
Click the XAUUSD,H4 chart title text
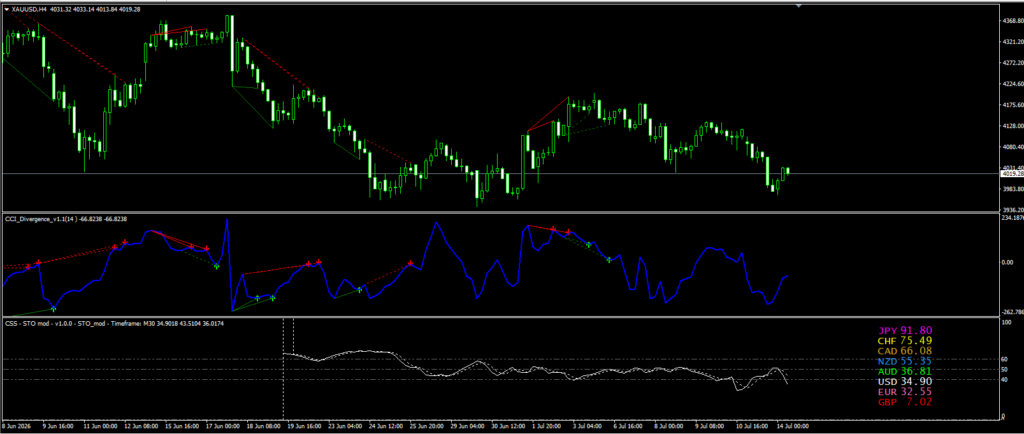(x=28, y=9)
